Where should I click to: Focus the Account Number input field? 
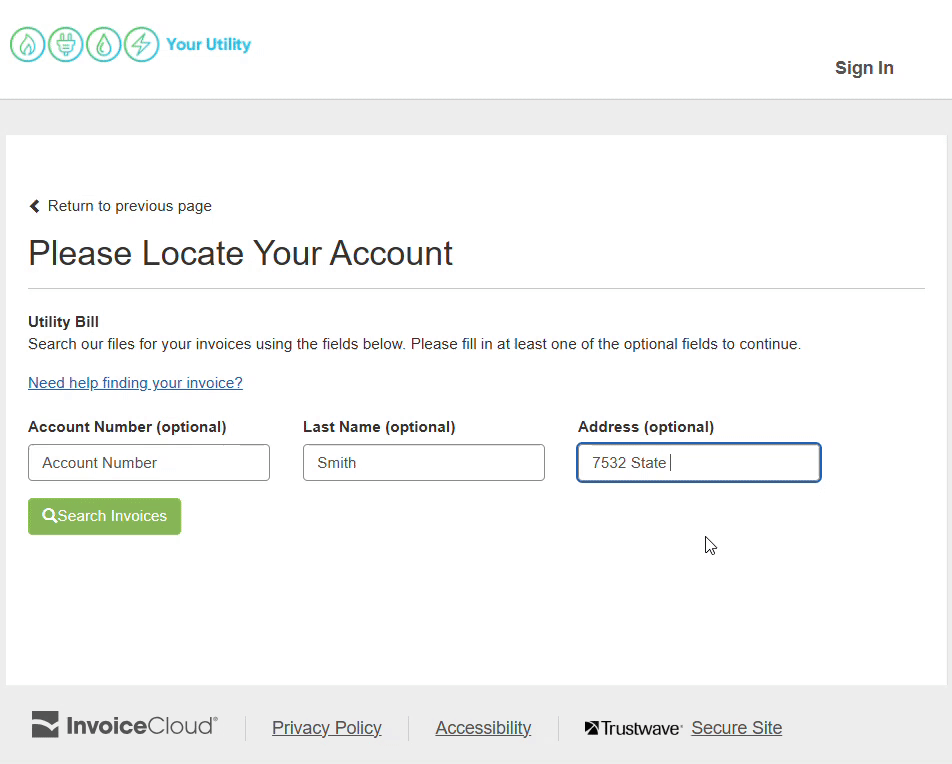click(x=149, y=463)
